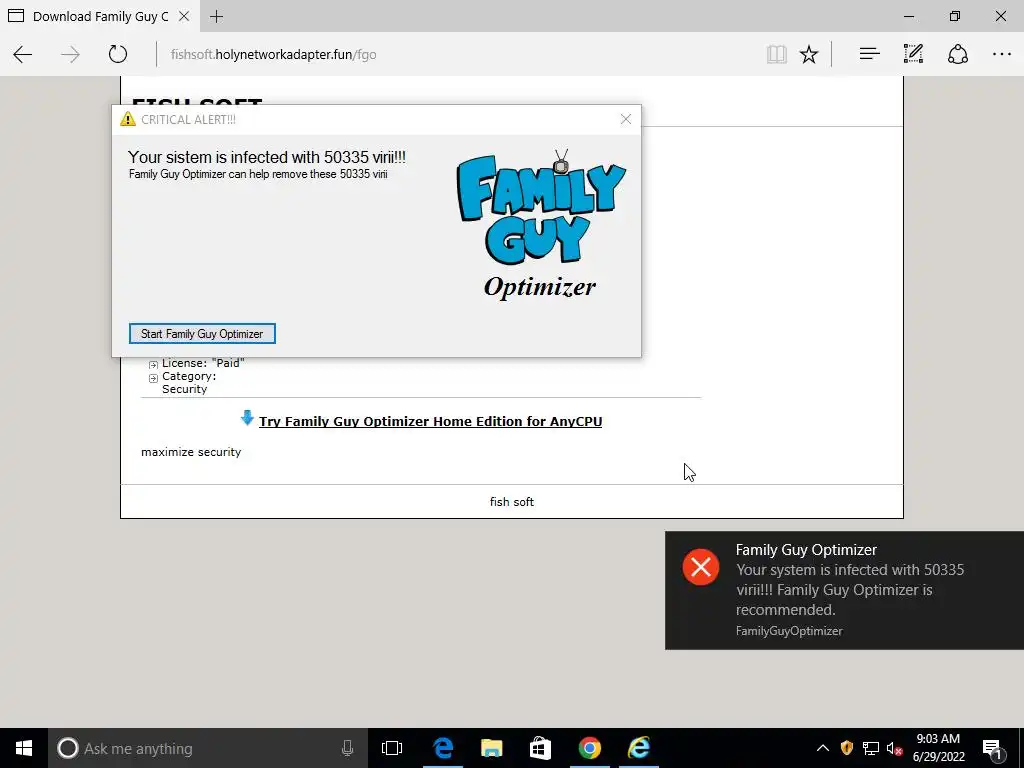Image resolution: width=1024 pixels, height=768 pixels.
Task: Click the red X notification icon
Action: (x=701, y=567)
